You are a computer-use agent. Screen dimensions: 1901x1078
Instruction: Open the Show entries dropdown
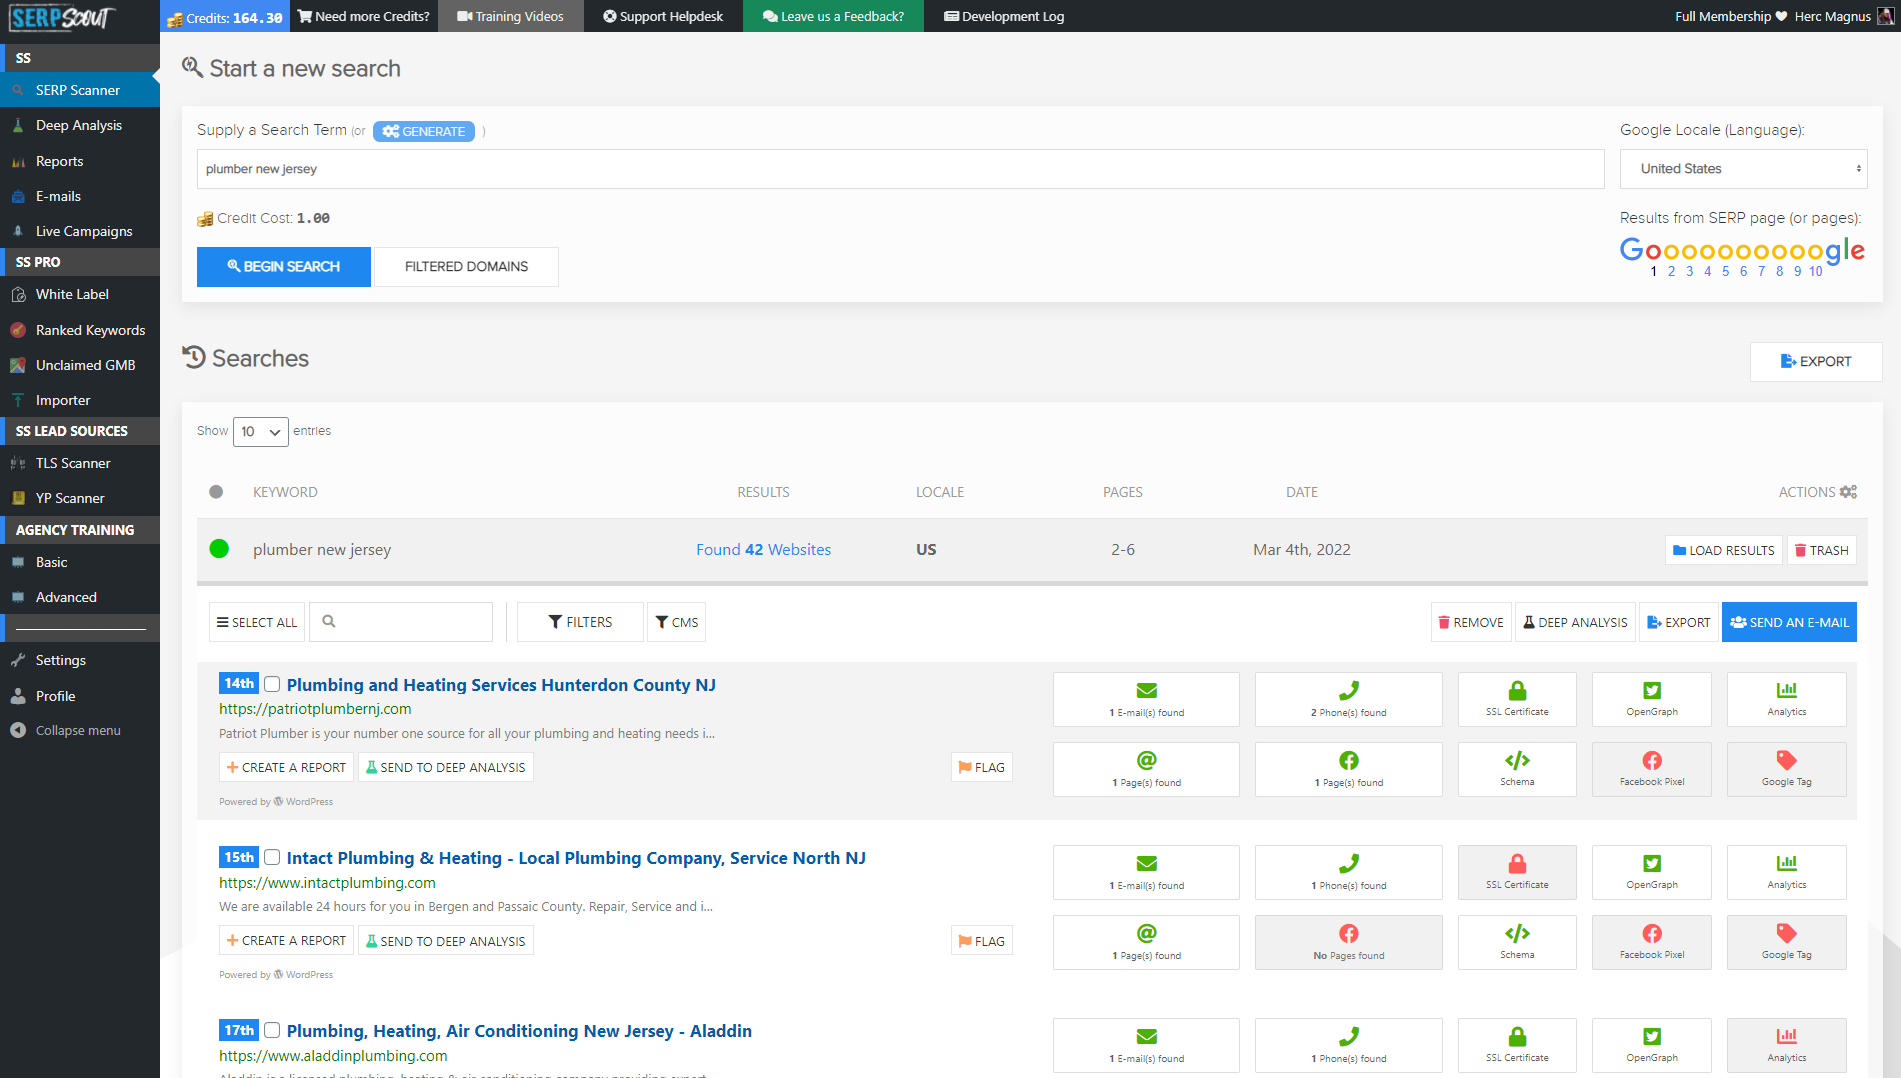pyautogui.click(x=261, y=432)
